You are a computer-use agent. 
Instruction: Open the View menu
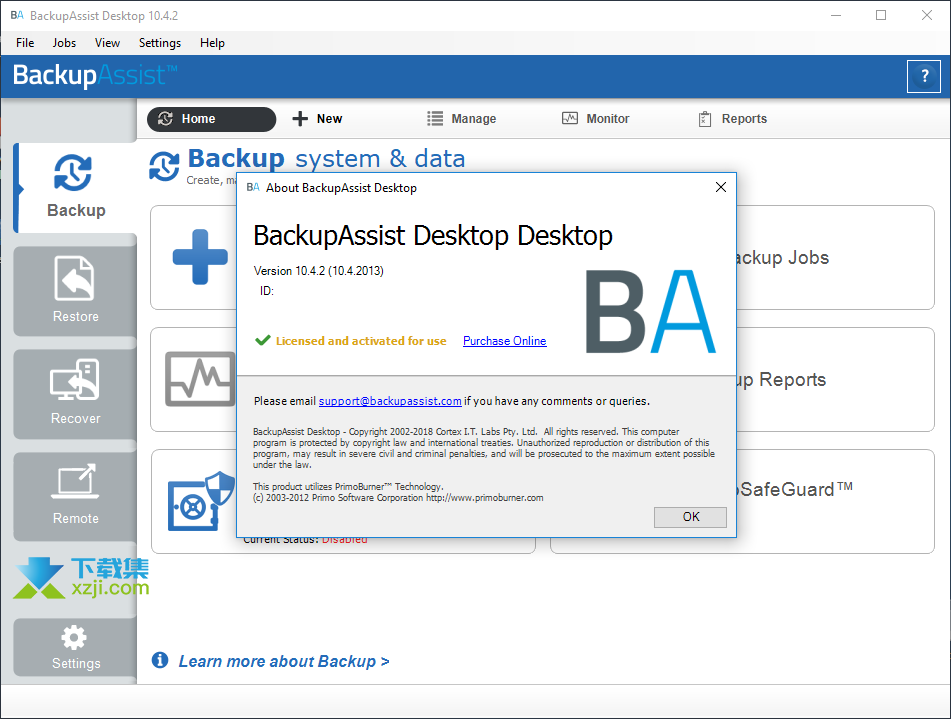point(107,42)
